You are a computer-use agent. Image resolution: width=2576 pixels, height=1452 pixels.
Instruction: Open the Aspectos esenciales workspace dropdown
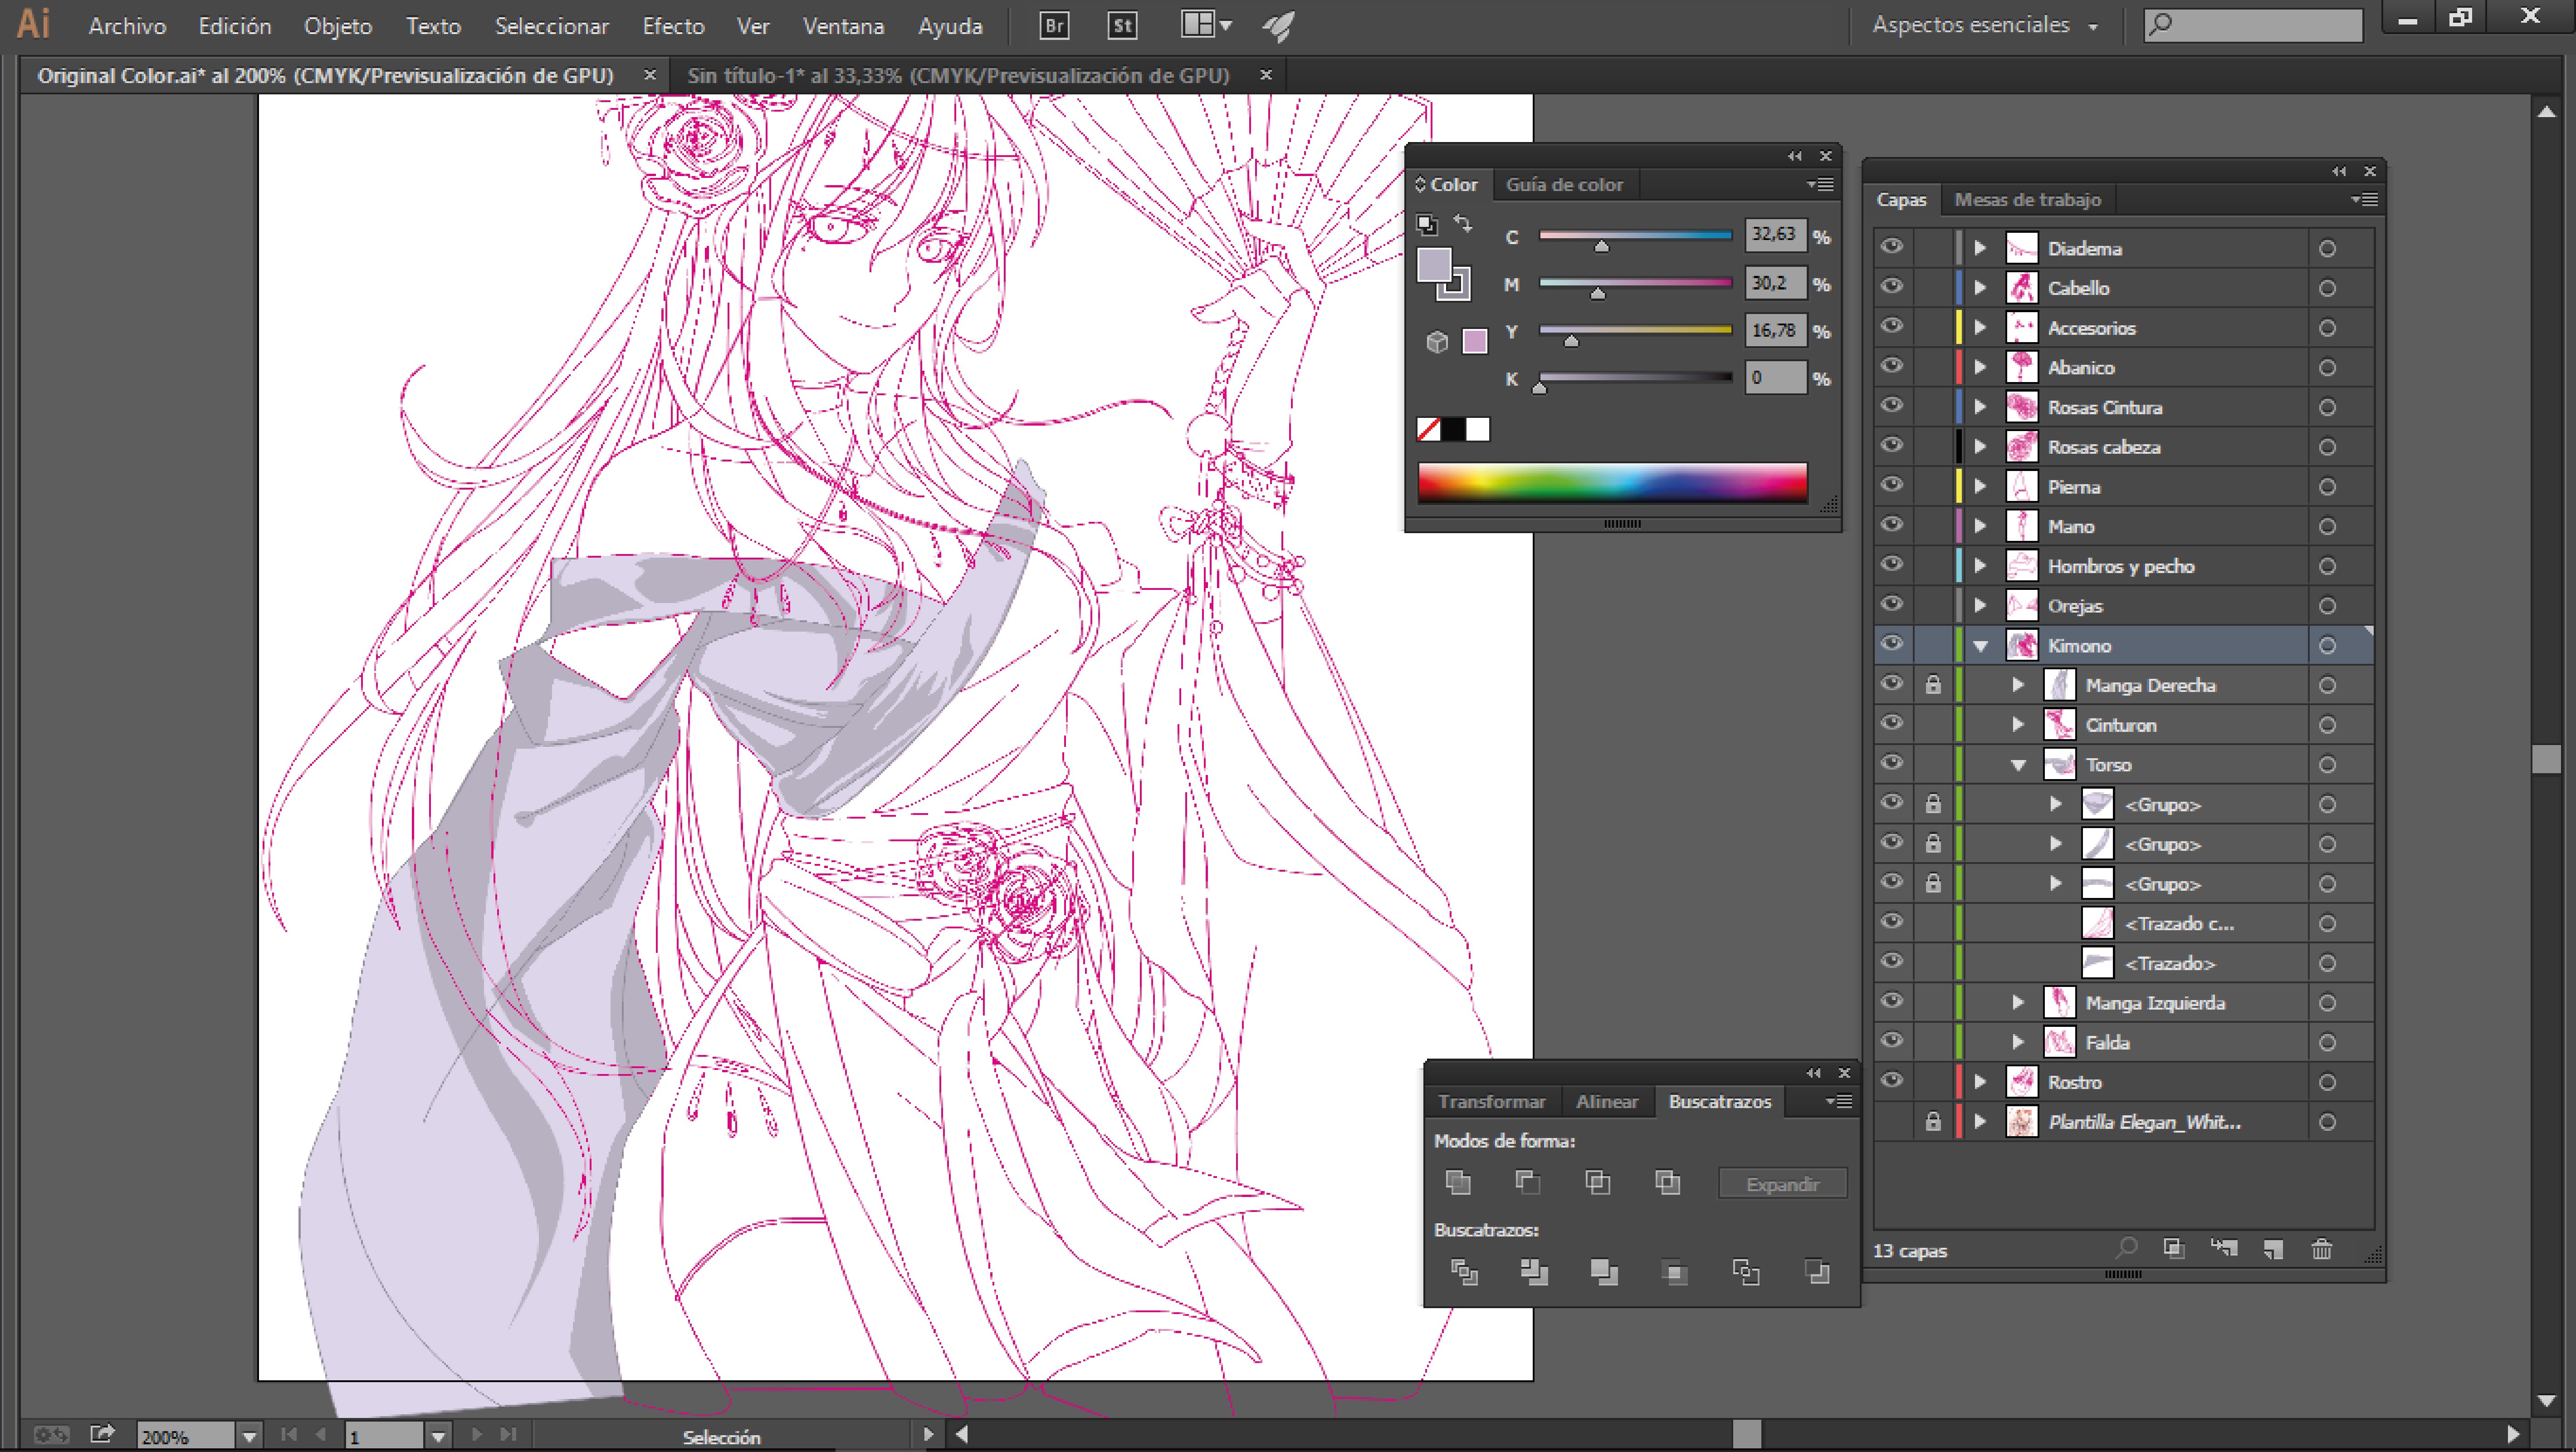click(x=1985, y=25)
